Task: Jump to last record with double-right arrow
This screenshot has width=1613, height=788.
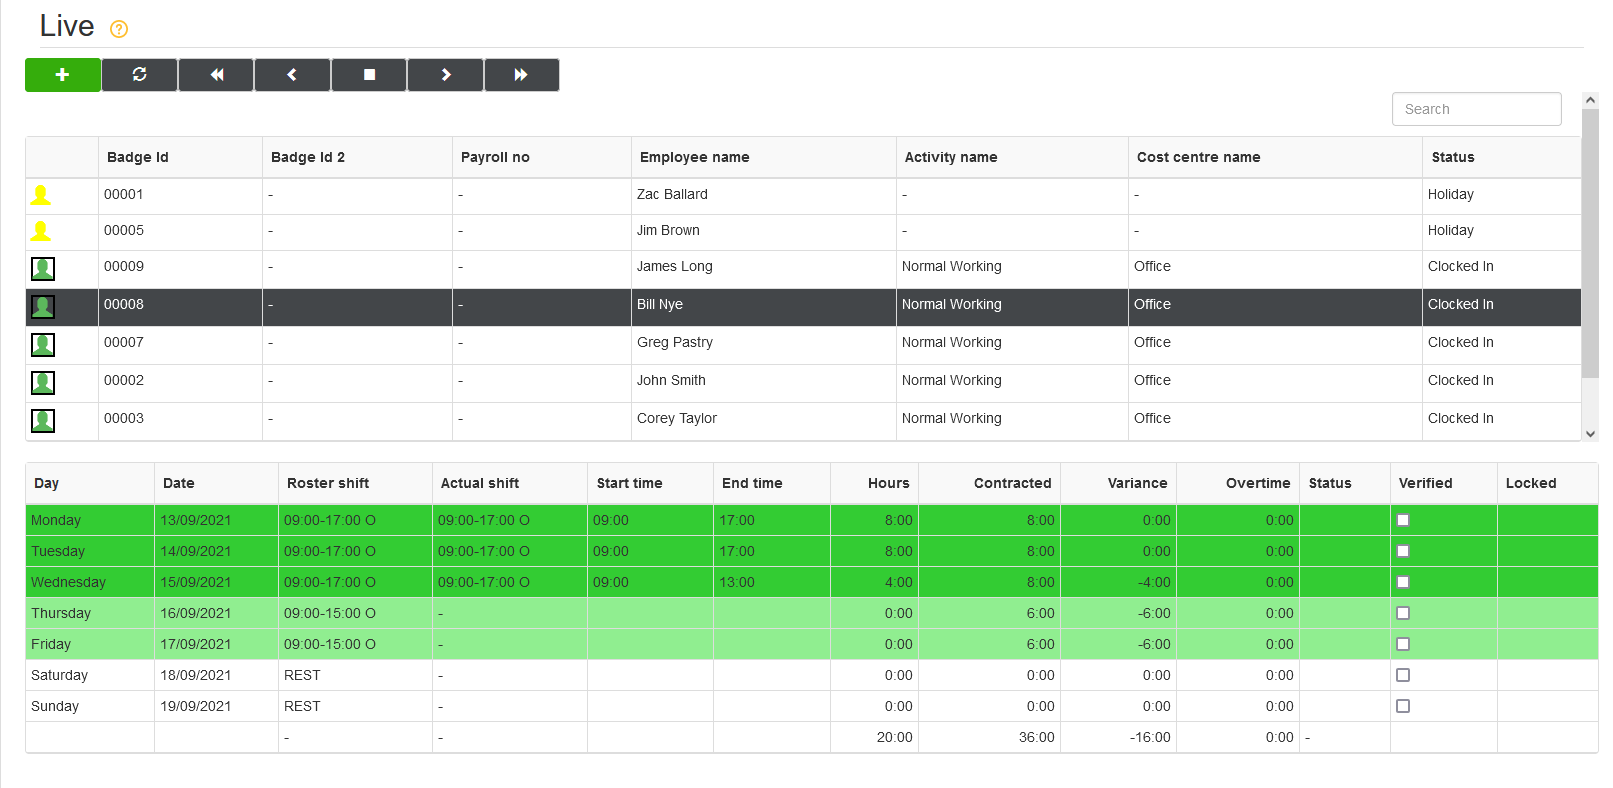Action: tap(522, 75)
